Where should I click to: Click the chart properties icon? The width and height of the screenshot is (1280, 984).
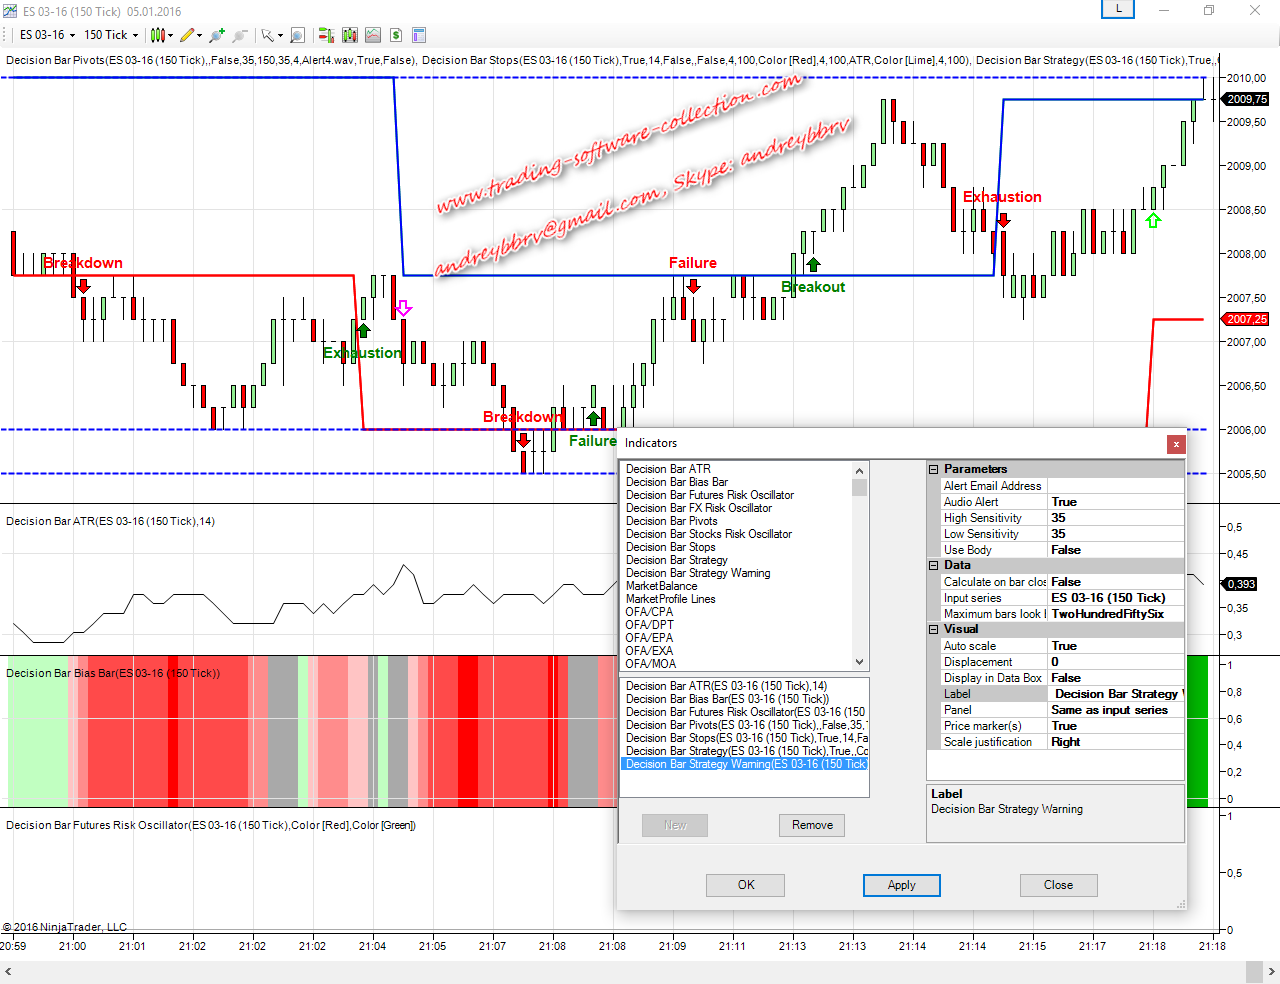point(419,35)
